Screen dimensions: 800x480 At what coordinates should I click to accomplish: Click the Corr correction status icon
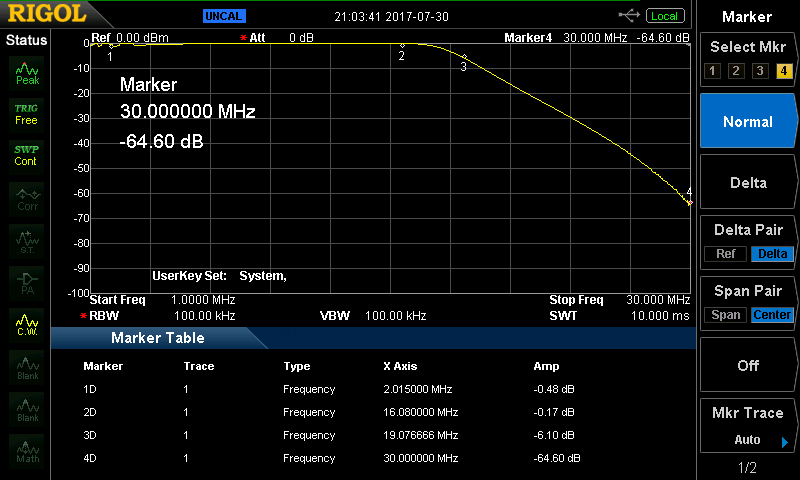pyautogui.click(x=27, y=198)
